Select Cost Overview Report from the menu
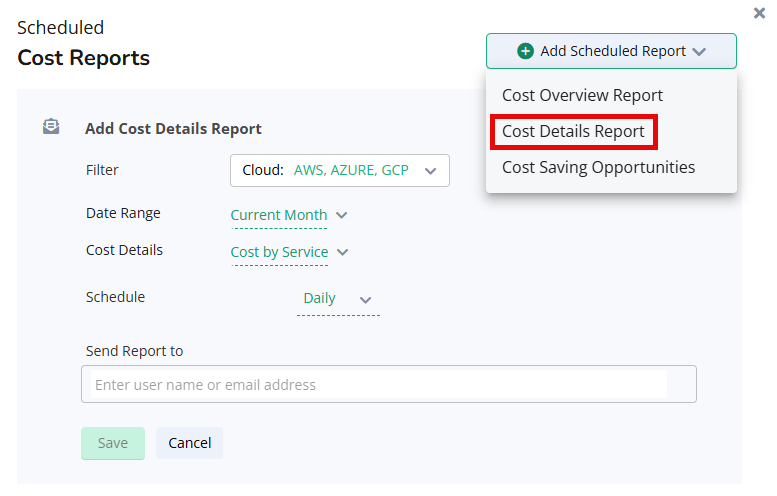Screen dimensions: 777x496 pos(582,96)
